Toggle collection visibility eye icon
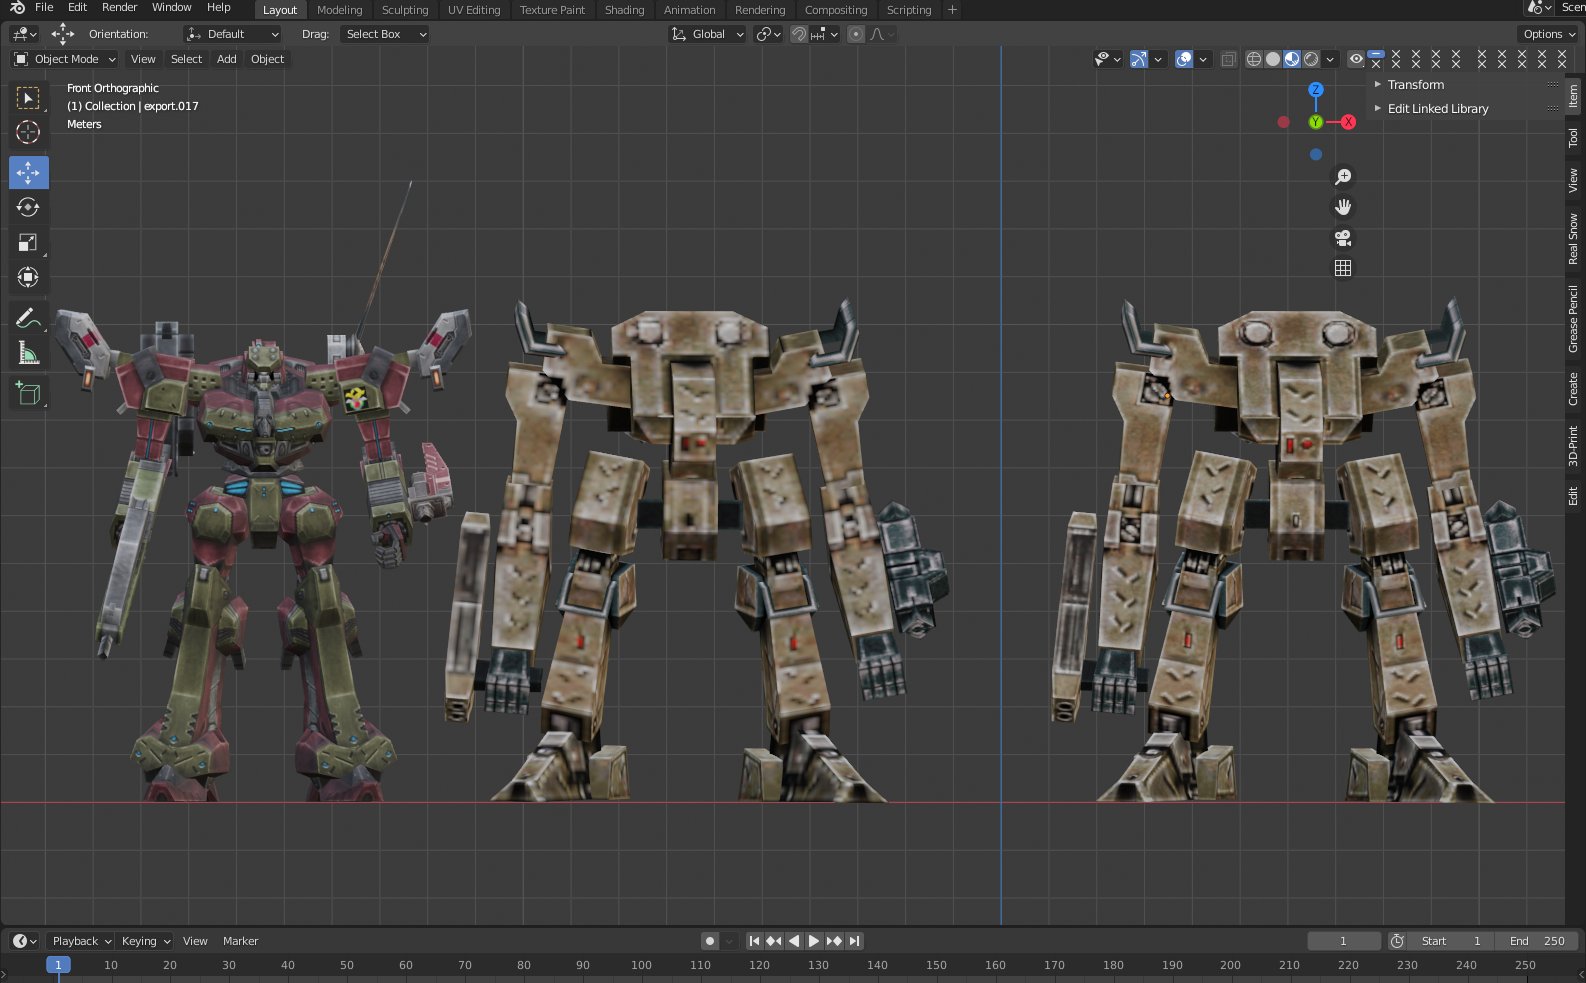 (x=1356, y=59)
